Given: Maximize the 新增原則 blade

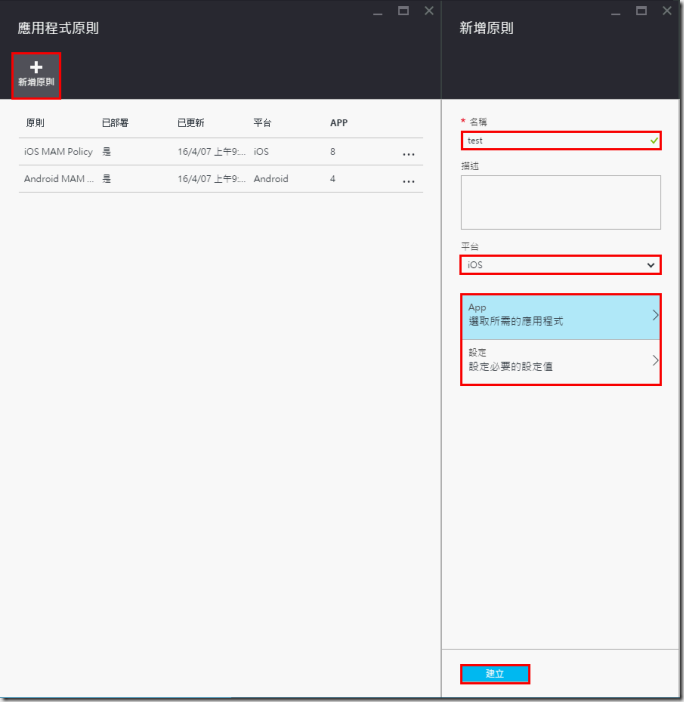Looking at the screenshot, I should point(639,11).
